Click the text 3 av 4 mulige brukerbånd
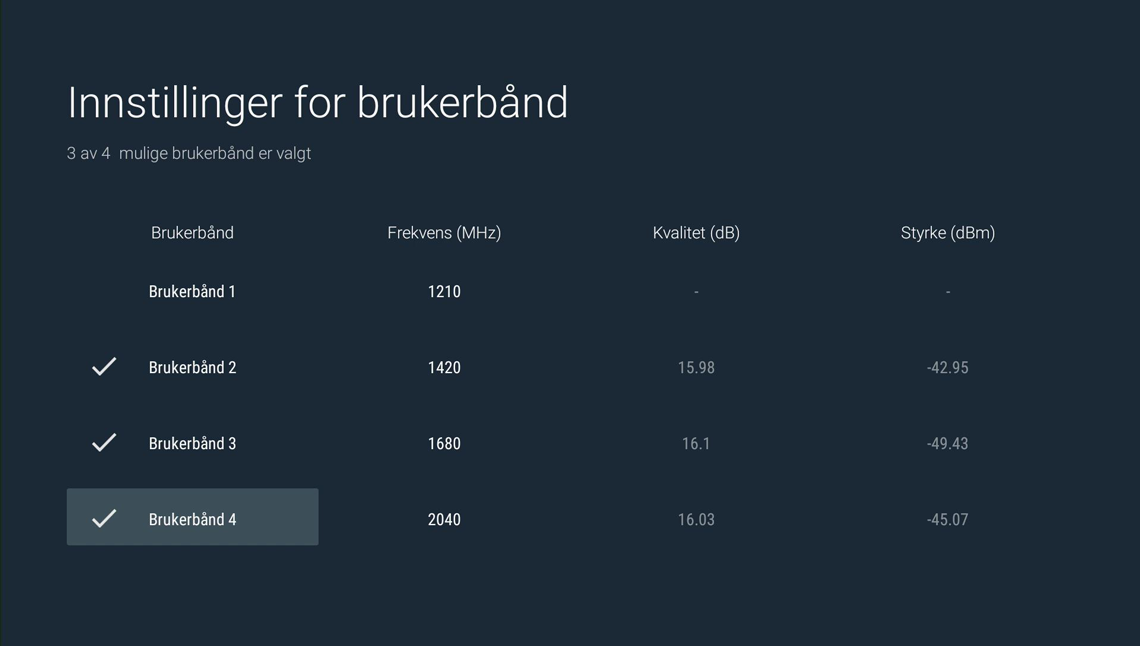The width and height of the screenshot is (1140, 646). [188, 153]
